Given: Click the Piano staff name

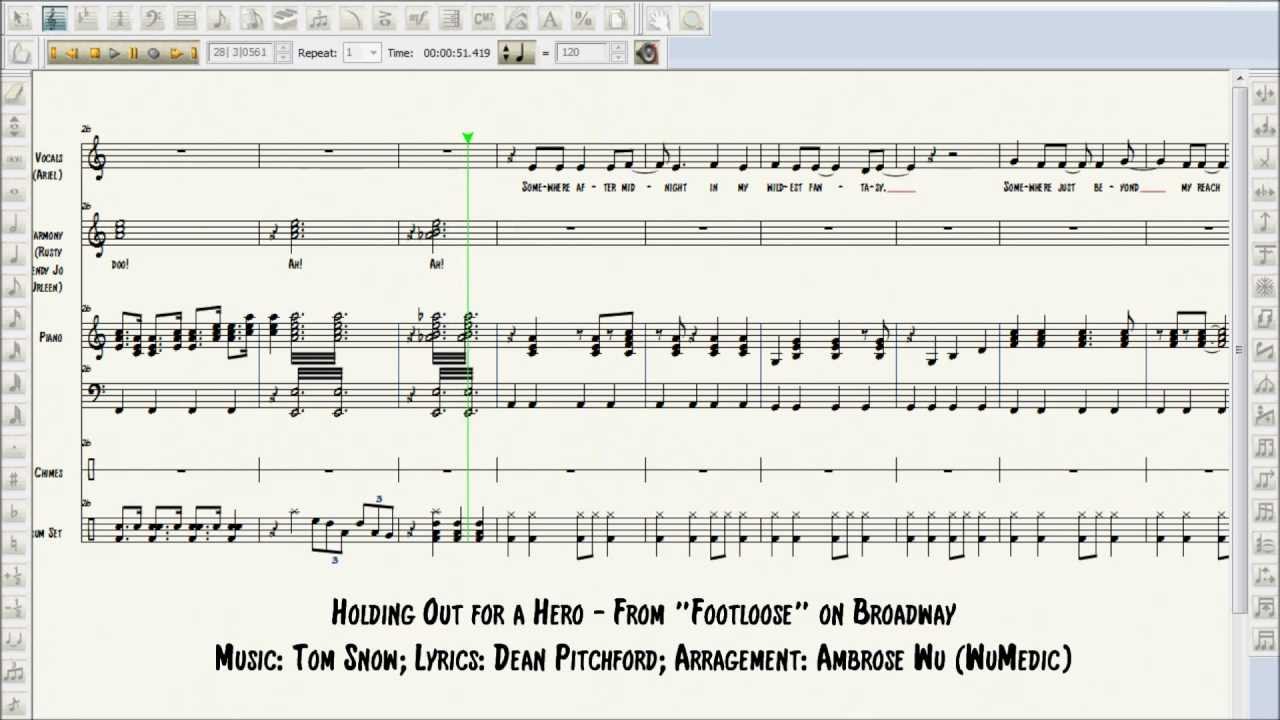Looking at the screenshot, I should [51, 338].
